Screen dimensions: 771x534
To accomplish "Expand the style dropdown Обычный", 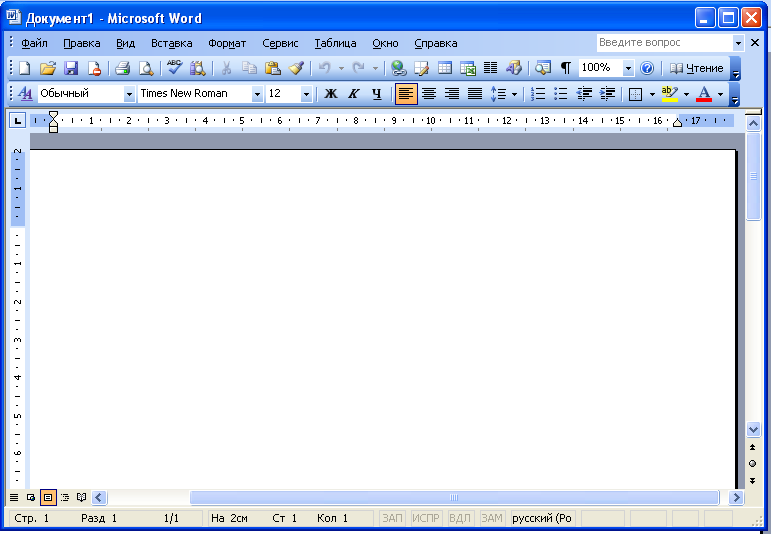I will pos(129,93).
